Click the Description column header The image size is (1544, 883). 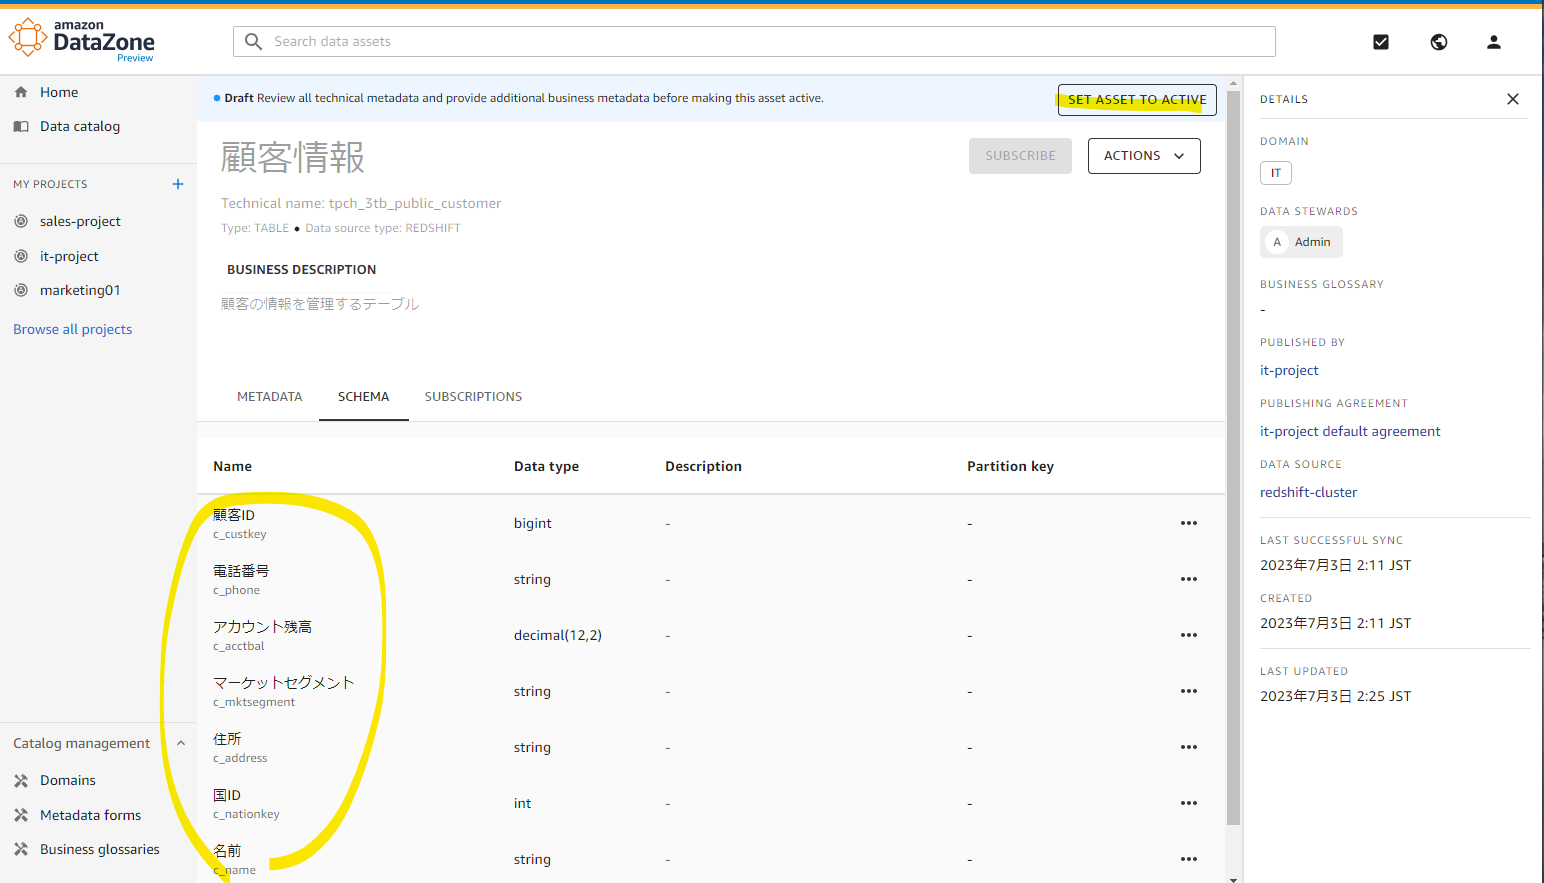(703, 466)
